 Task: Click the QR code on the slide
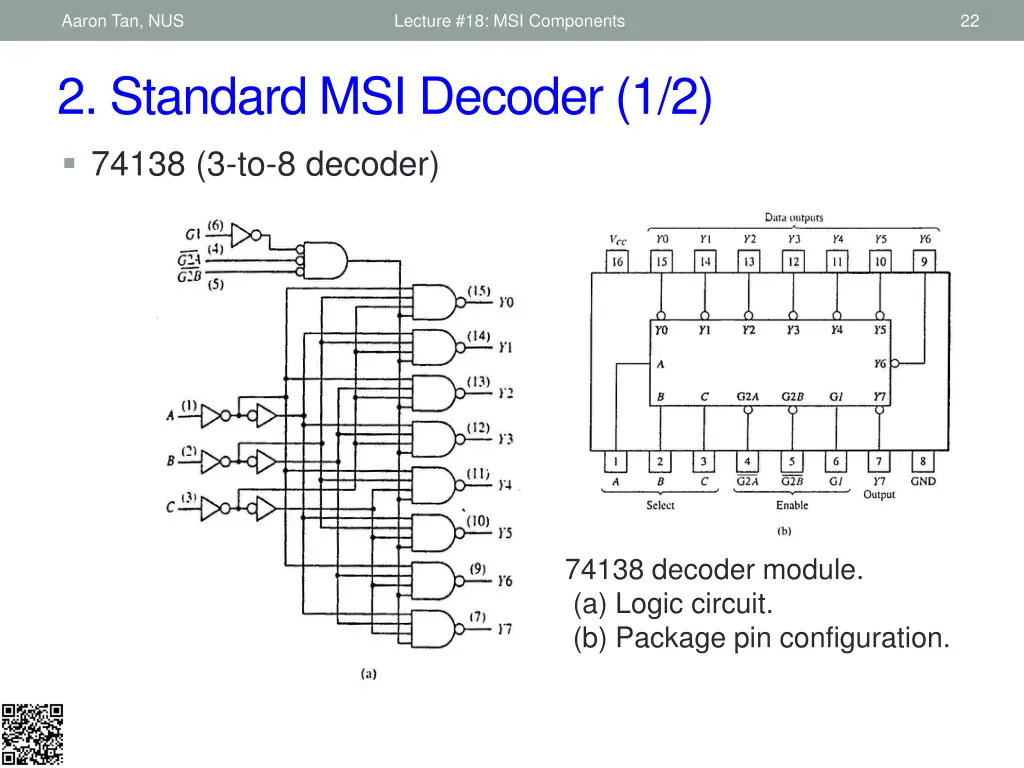click(x=32, y=734)
